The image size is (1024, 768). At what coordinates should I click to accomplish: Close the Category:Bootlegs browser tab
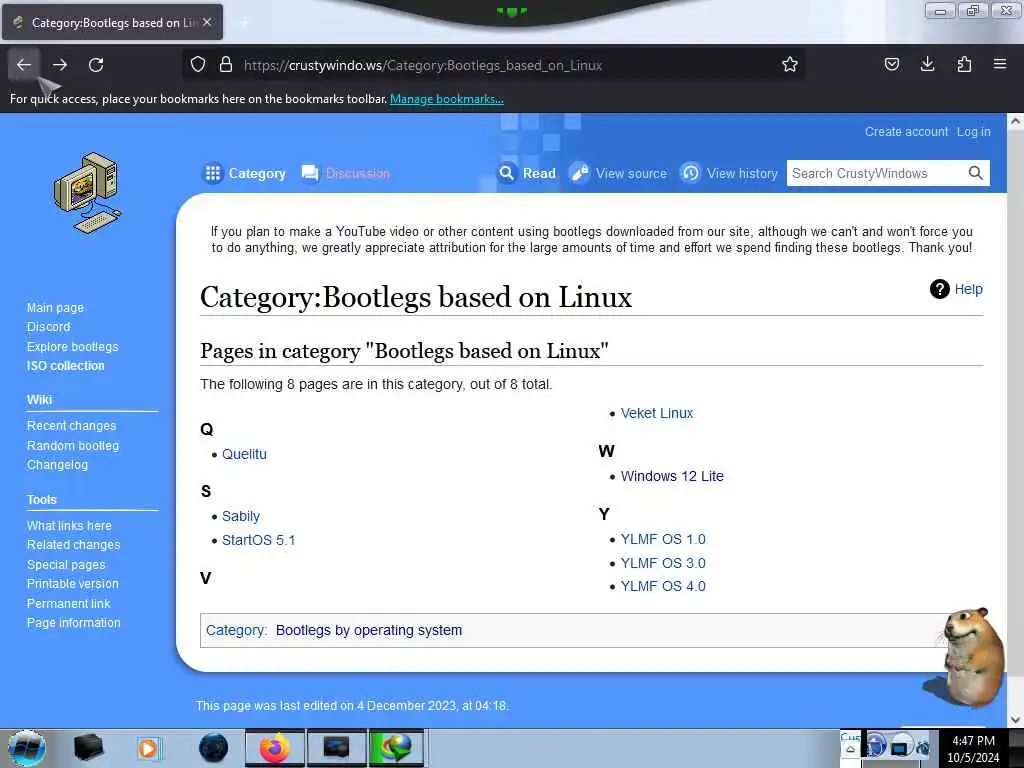(207, 22)
